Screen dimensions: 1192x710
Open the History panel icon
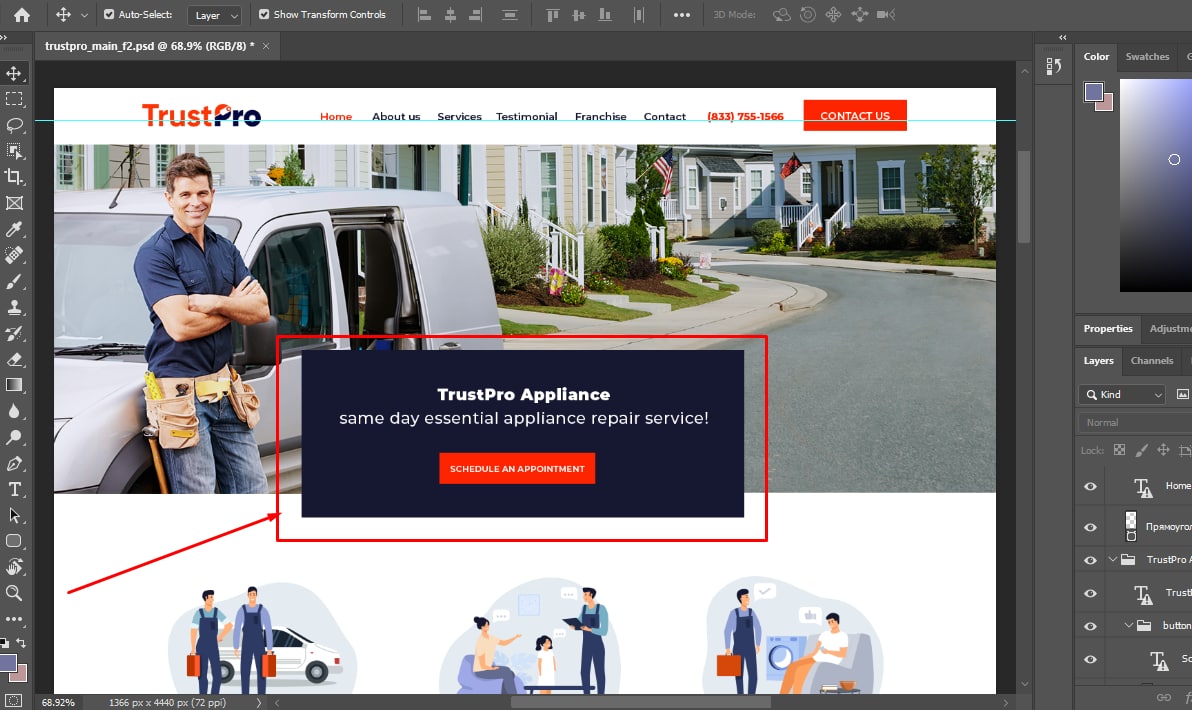[1054, 67]
